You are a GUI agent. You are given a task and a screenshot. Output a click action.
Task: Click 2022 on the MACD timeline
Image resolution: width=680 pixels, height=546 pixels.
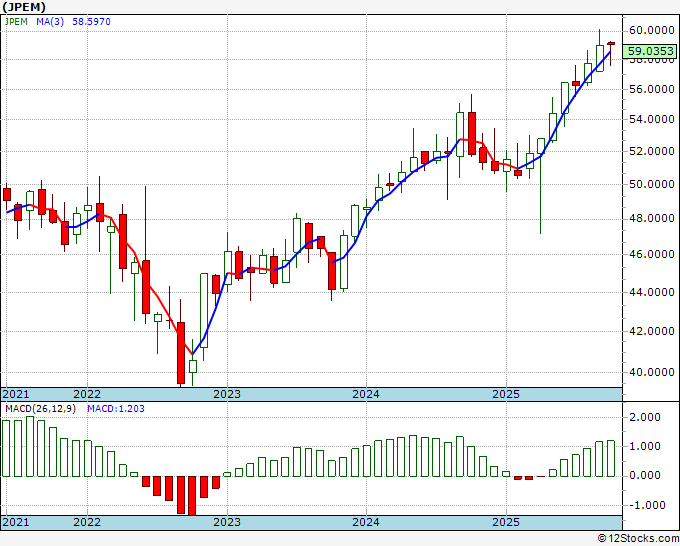87,522
